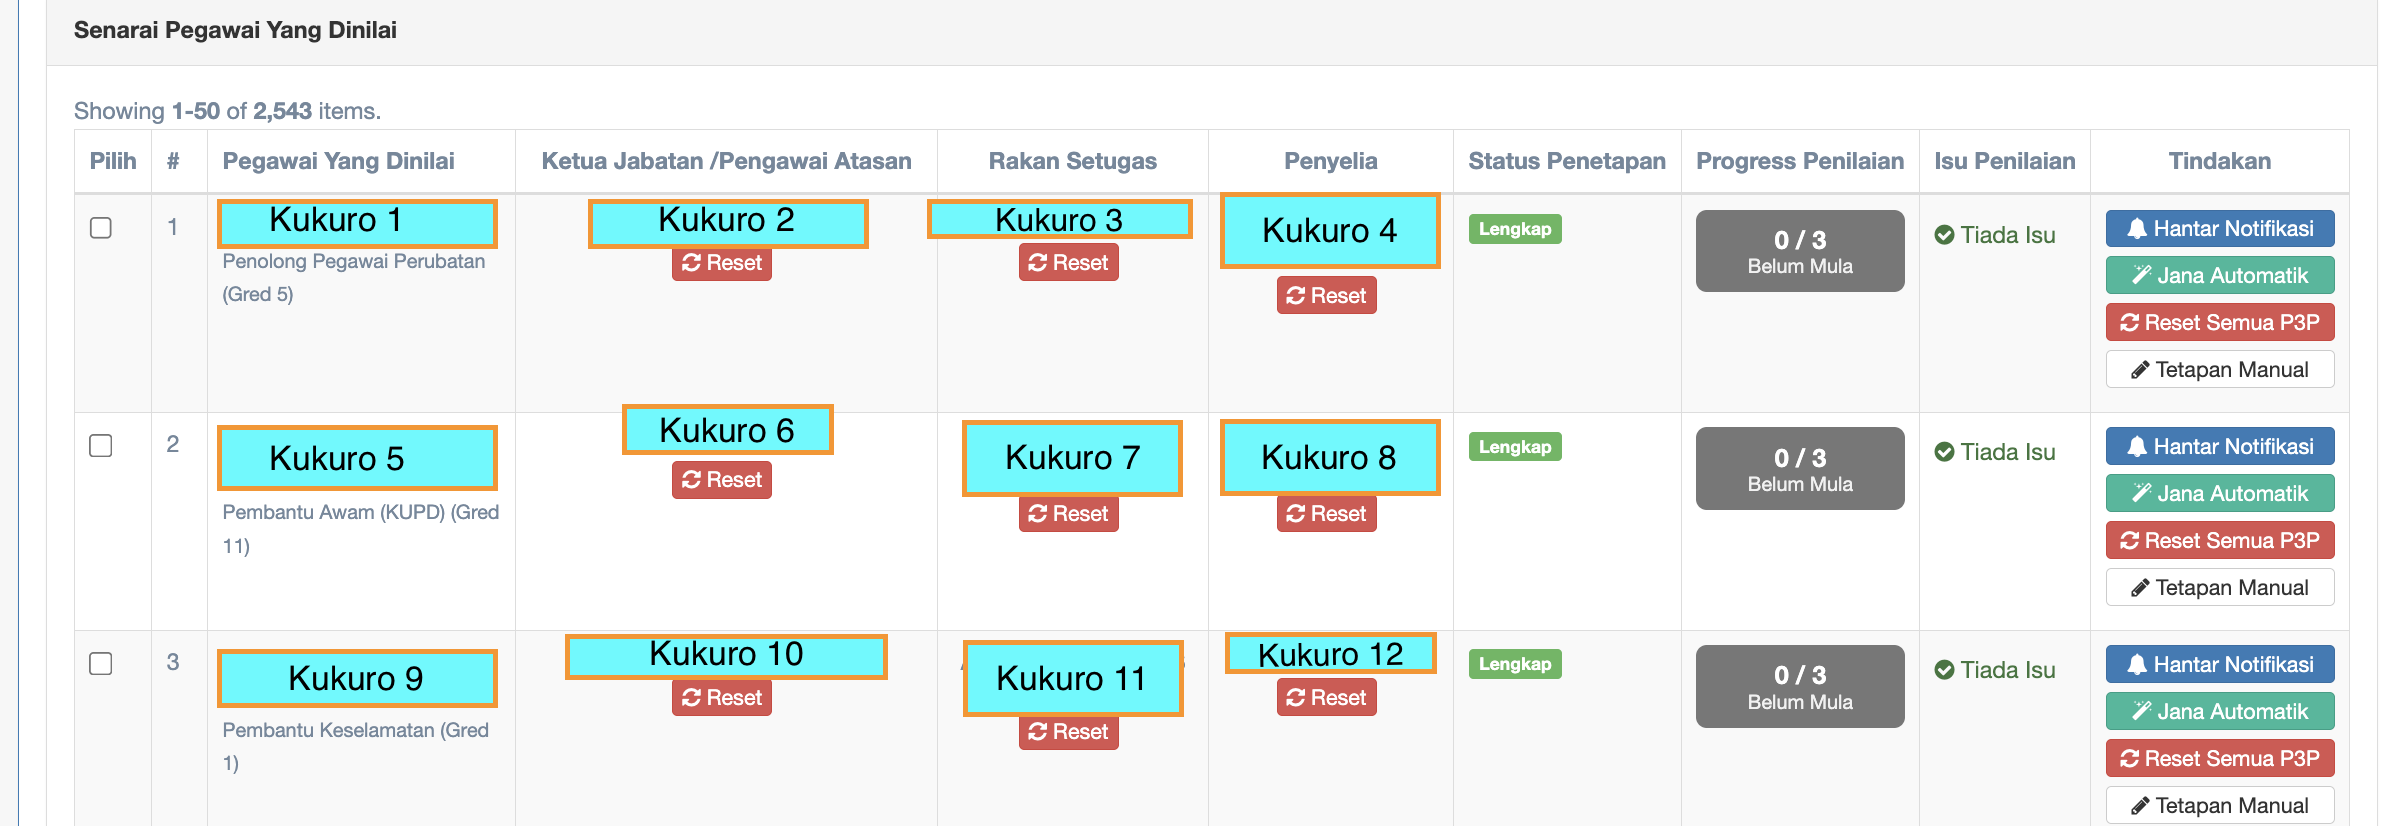
Task: Open Tetapan Manual for row 1
Action: tap(2219, 370)
